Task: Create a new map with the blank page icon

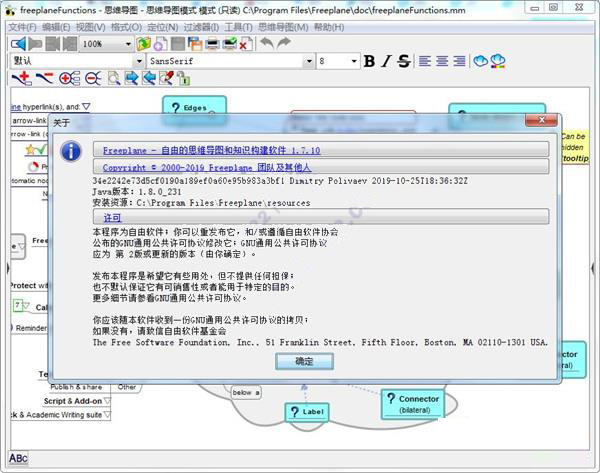Action: point(160,44)
